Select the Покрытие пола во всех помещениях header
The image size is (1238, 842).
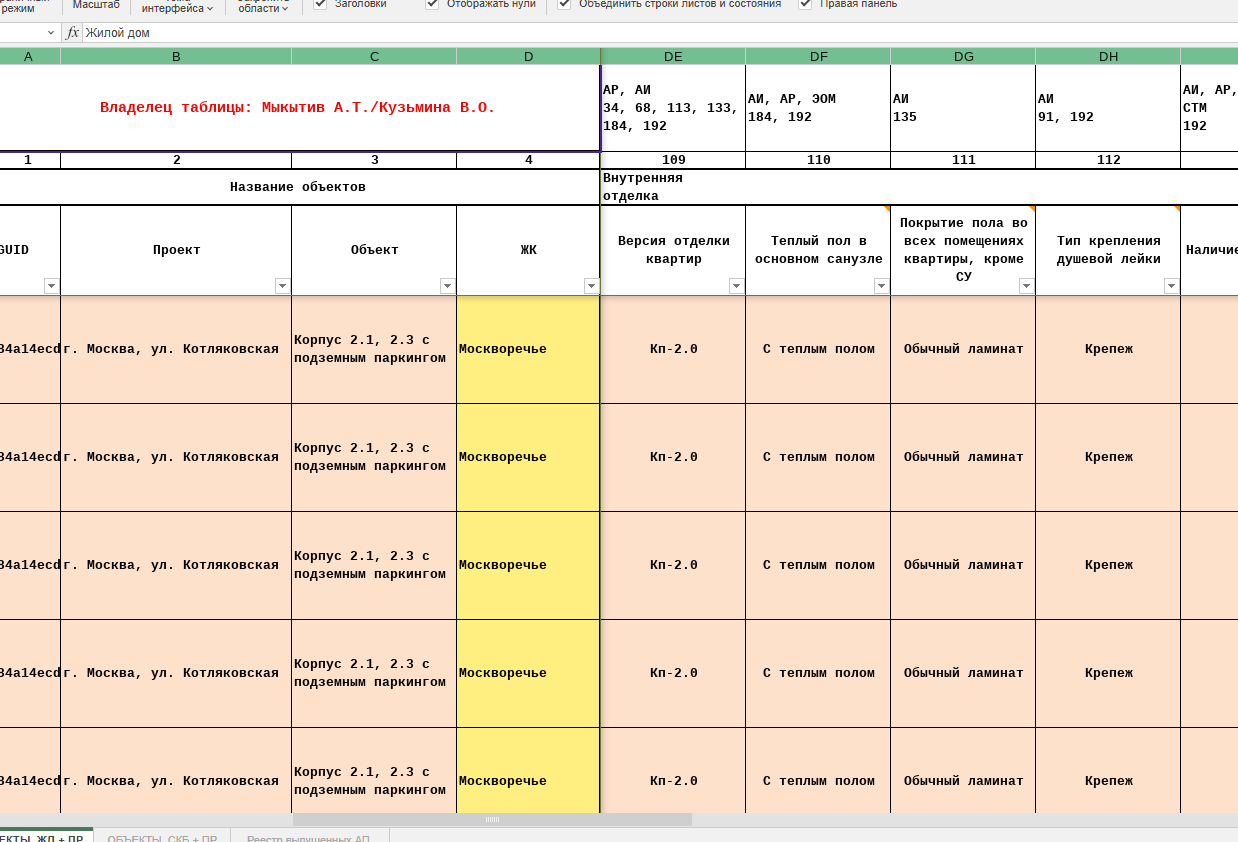pos(963,250)
